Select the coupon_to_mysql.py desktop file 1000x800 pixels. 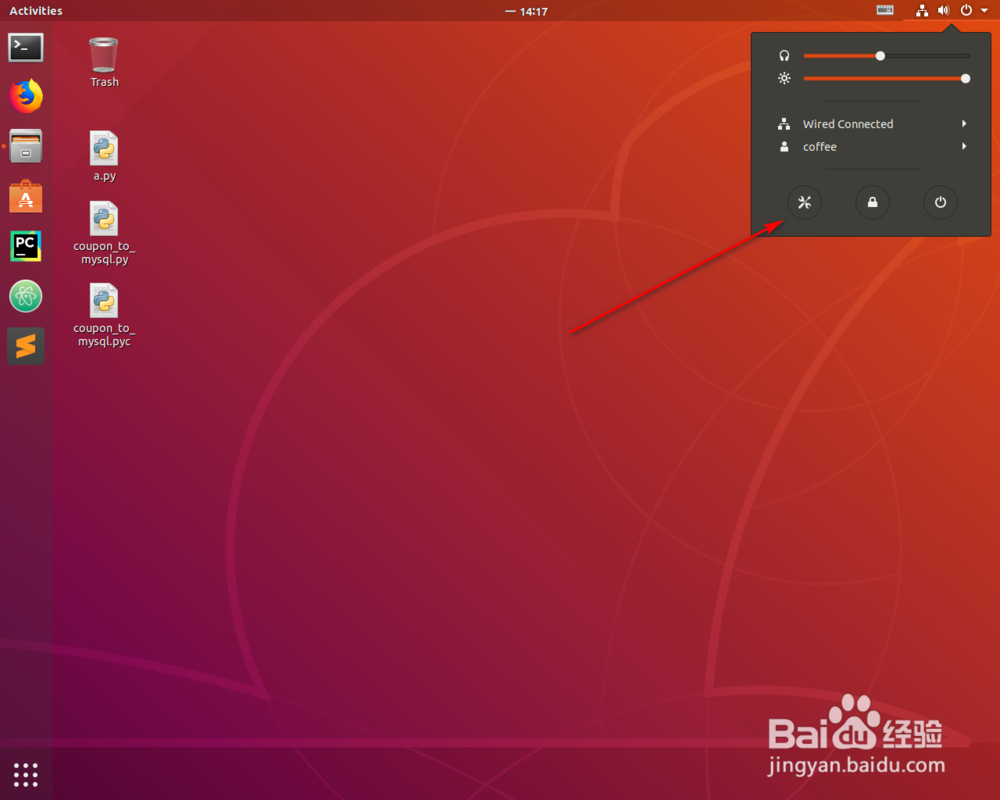point(104,233)
